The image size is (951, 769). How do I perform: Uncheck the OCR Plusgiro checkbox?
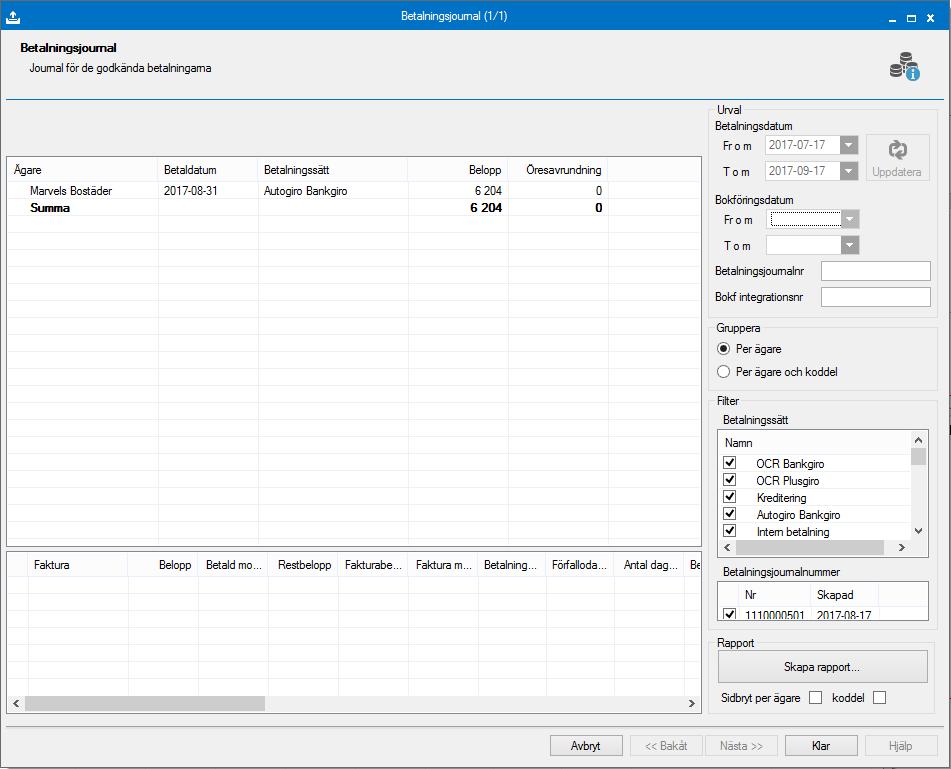730,480
